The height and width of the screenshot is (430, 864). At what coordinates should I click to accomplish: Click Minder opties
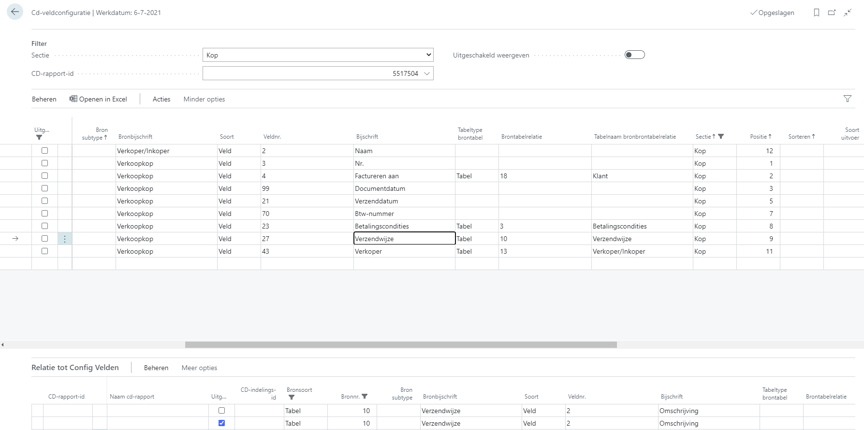tap(204, 99)
